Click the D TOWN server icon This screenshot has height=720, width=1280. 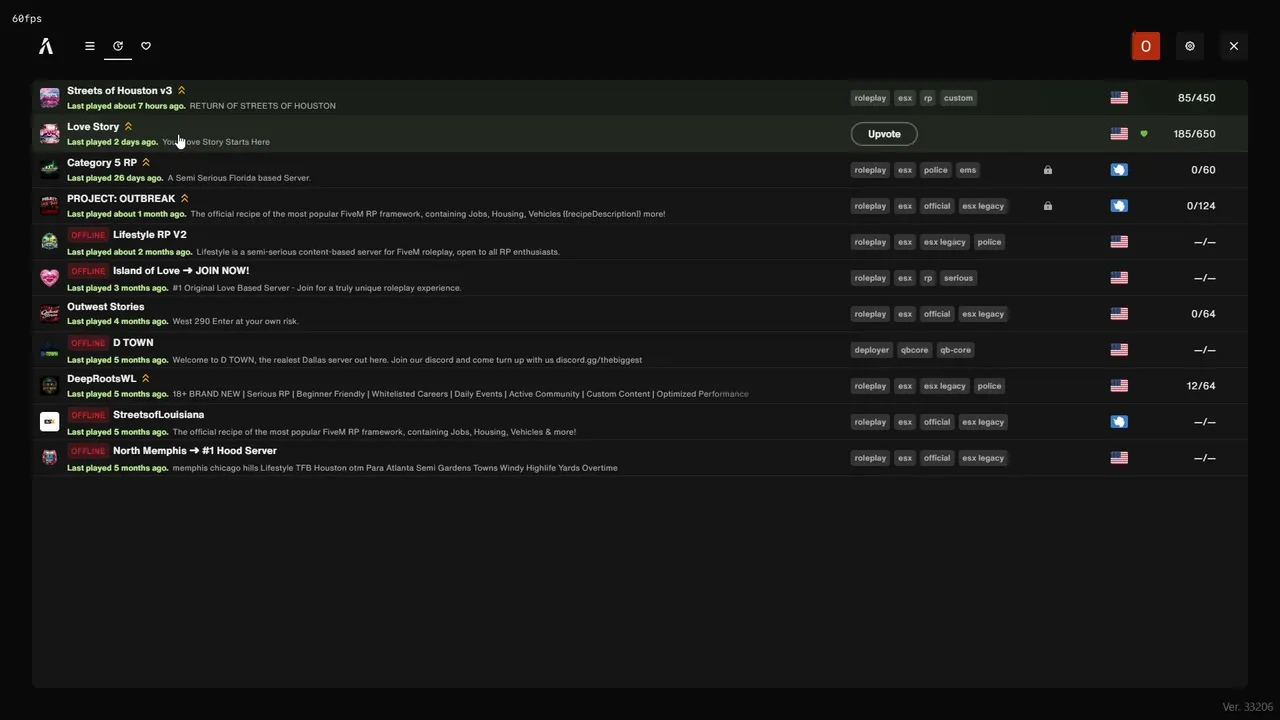click(x=49, y=350)
